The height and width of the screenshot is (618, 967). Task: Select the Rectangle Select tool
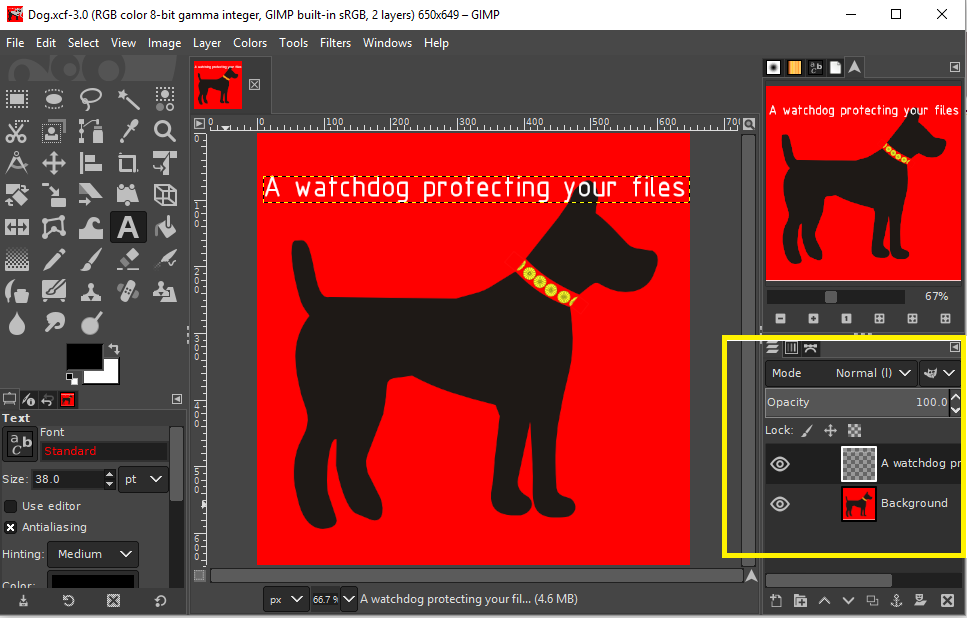[15, 98]
